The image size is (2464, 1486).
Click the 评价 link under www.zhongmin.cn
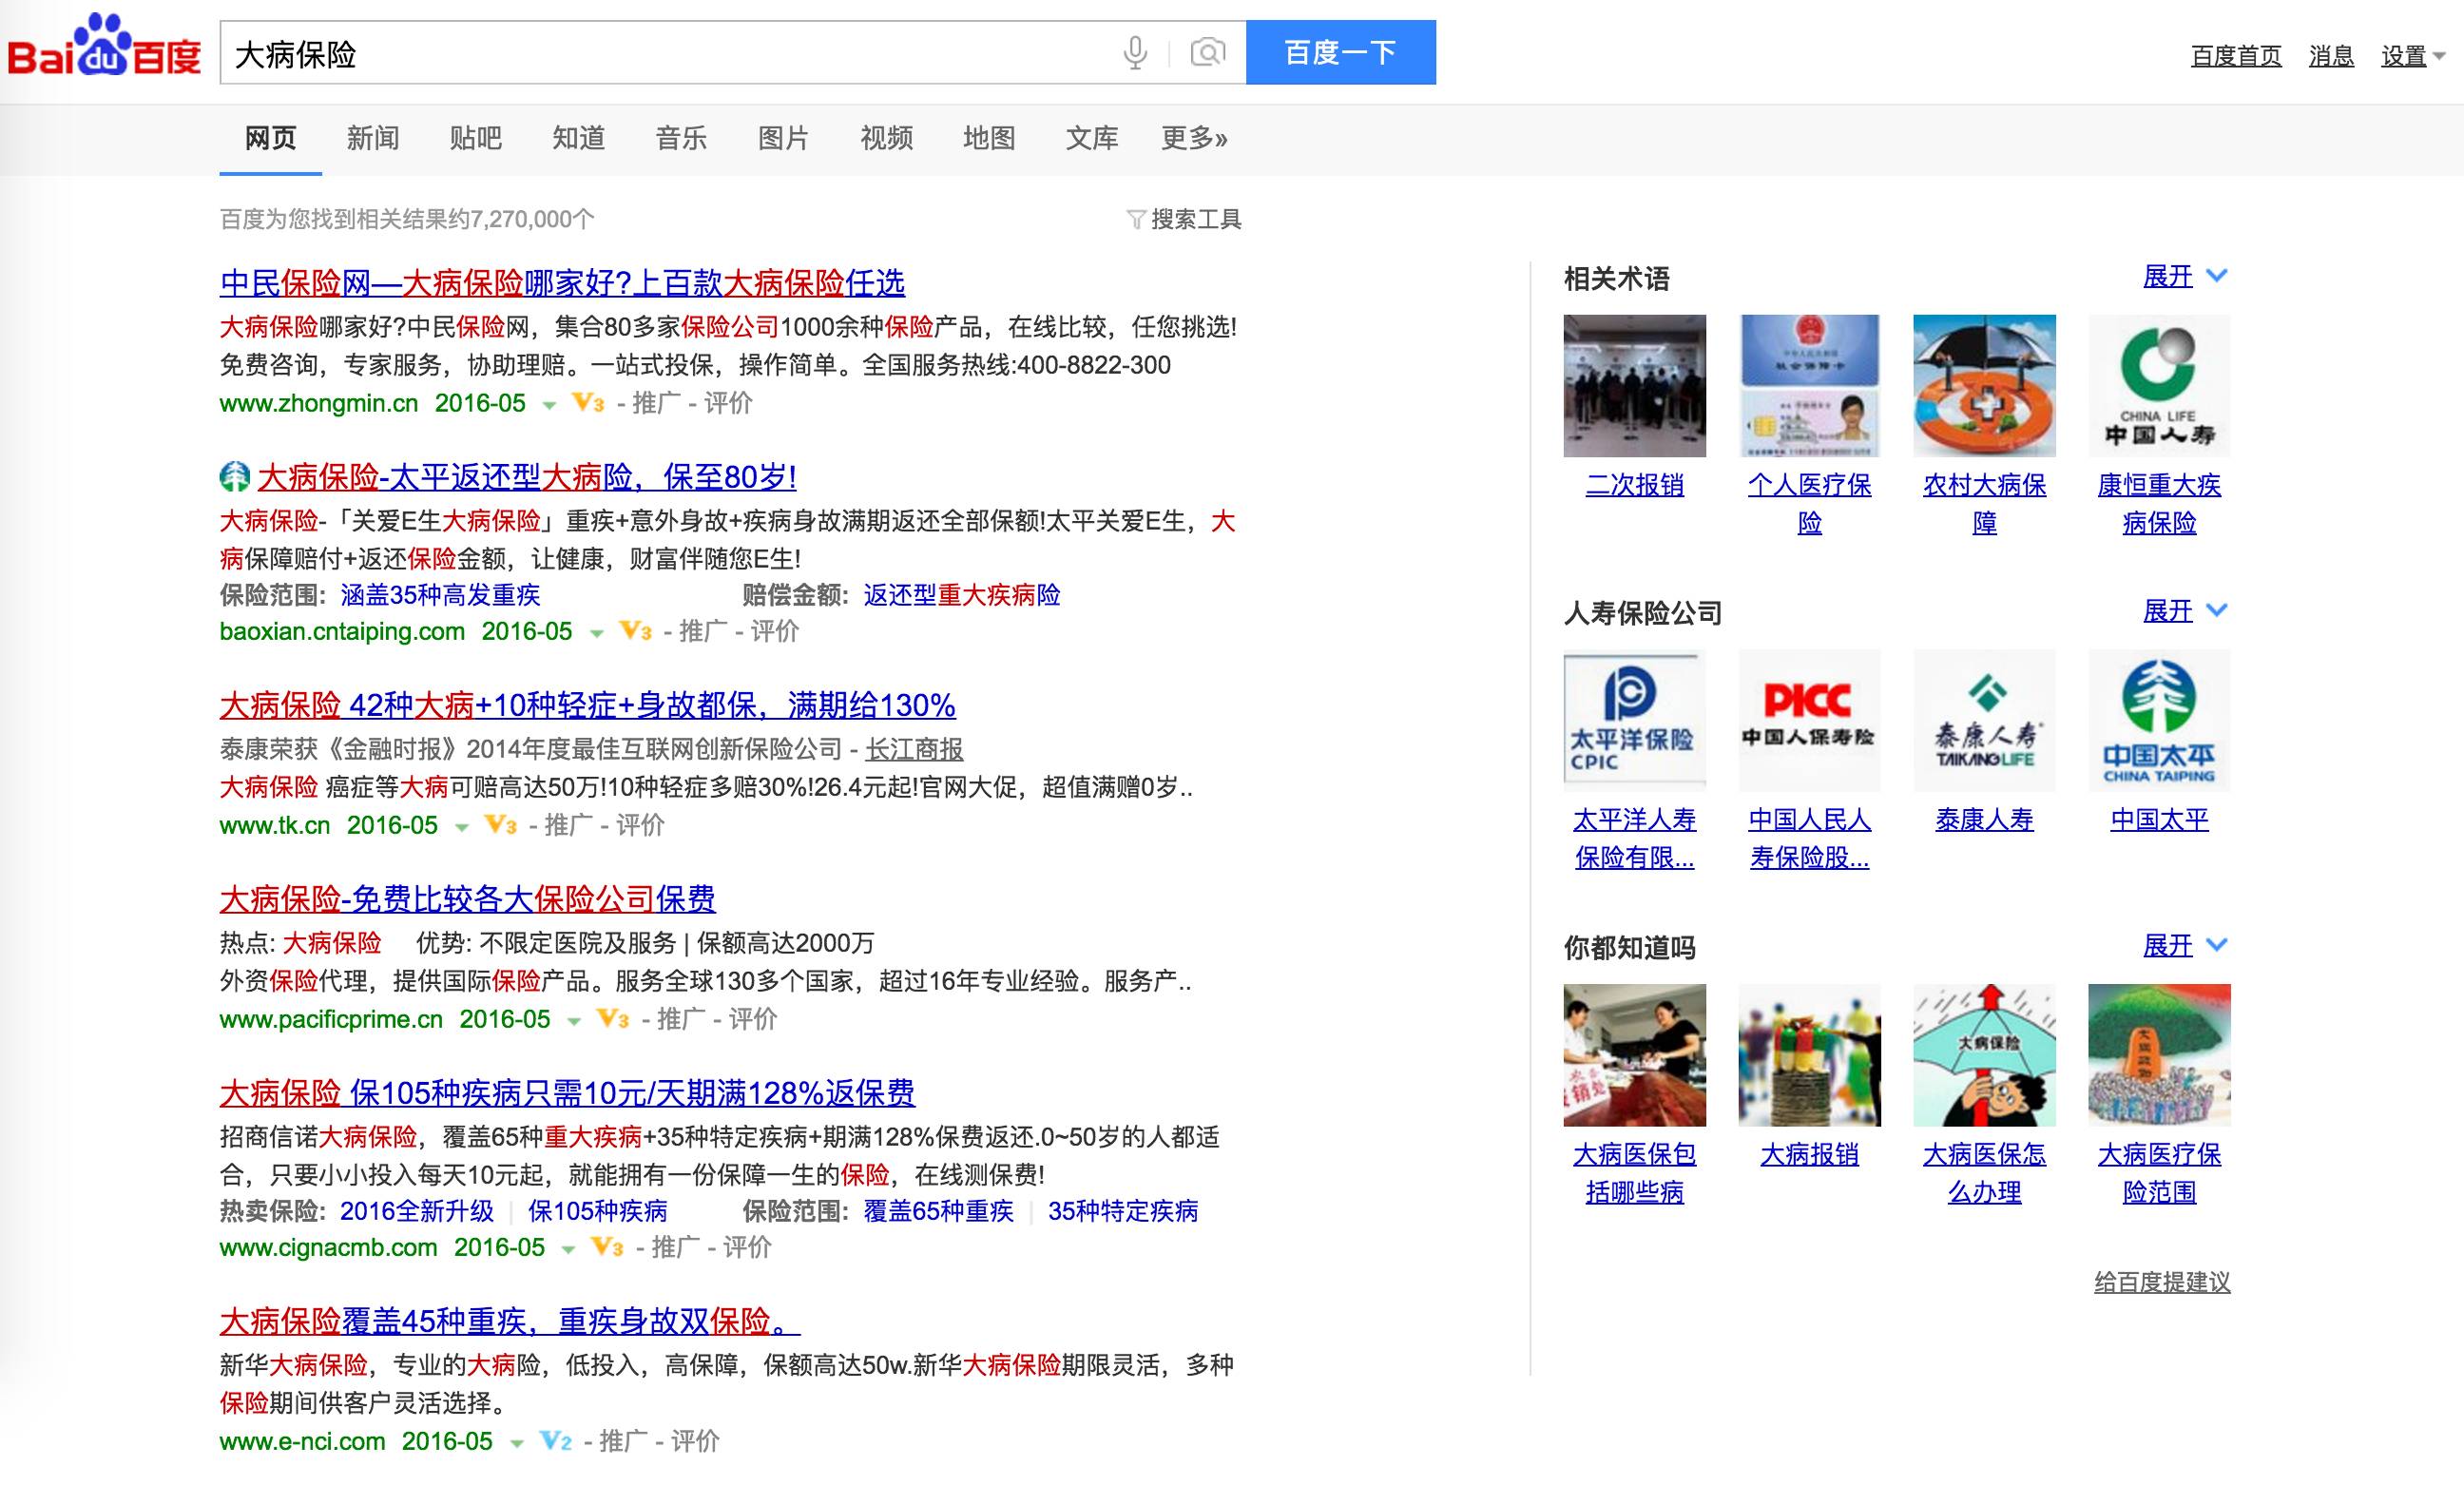click(x=728, y=403)
